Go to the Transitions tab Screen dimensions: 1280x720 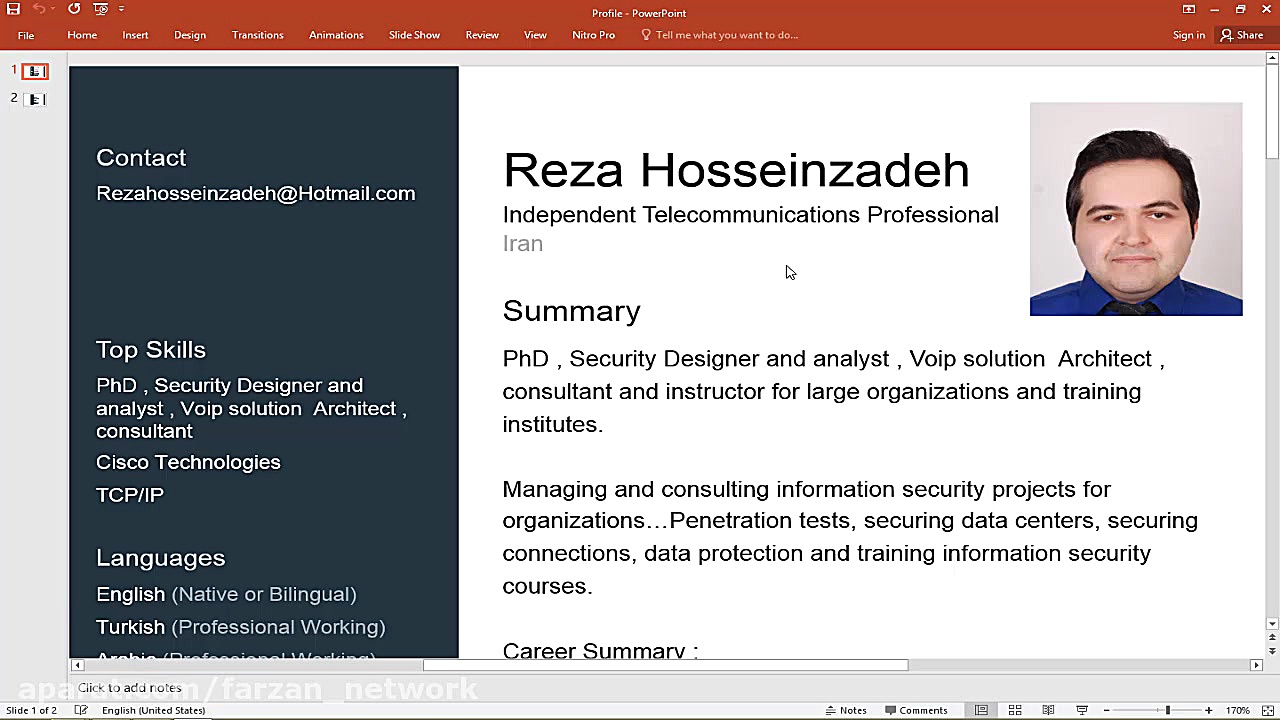pyautogui.click(x=258, y=35)
